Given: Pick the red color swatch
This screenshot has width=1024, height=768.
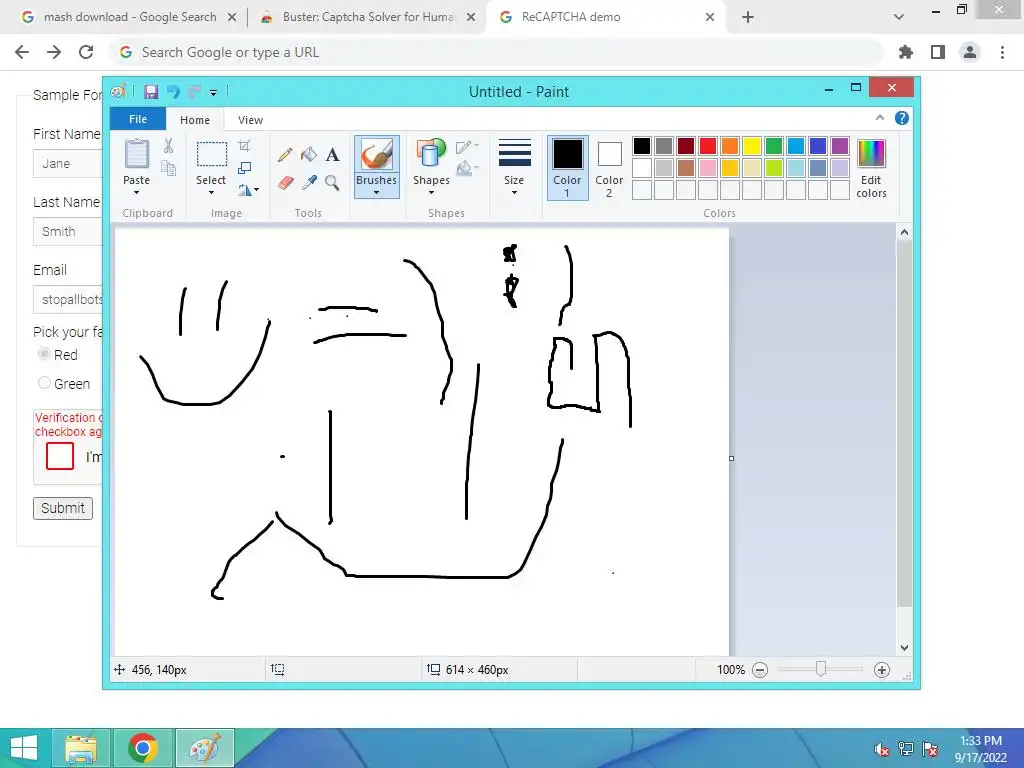Looking at the screenshot, I should 708,146.
